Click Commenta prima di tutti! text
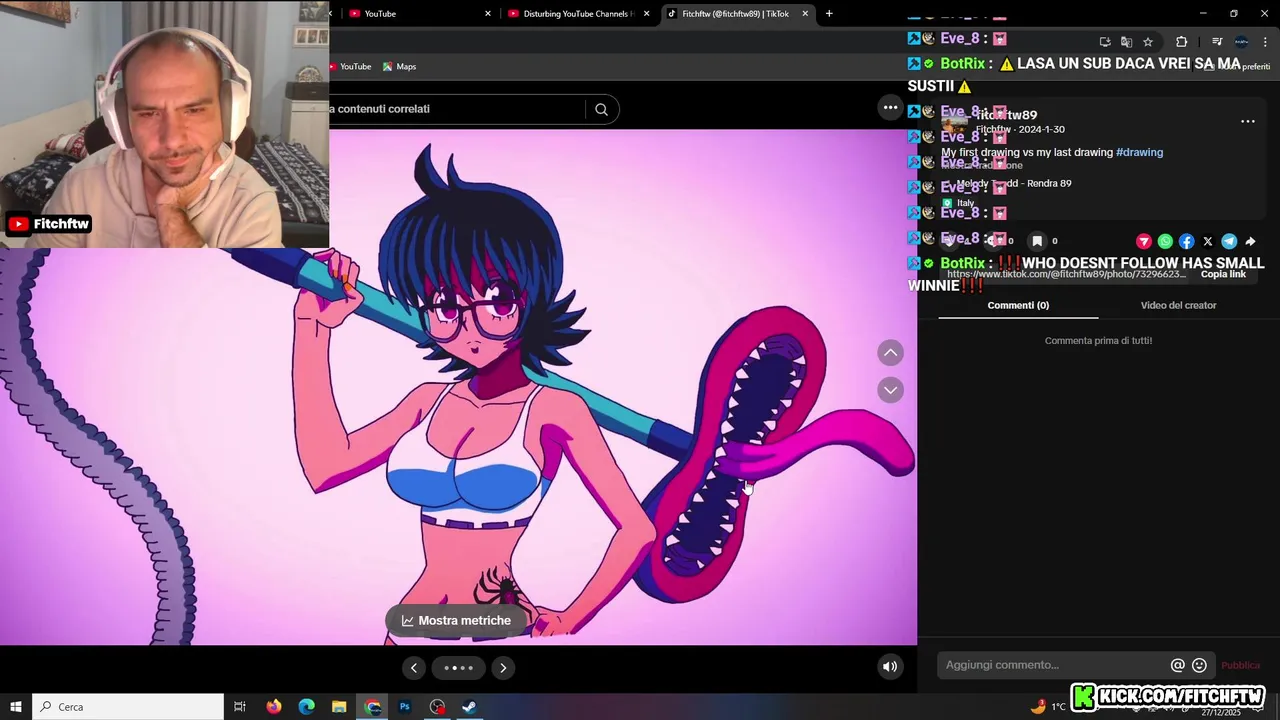 pyautogui.click(x=1098, y=341)
